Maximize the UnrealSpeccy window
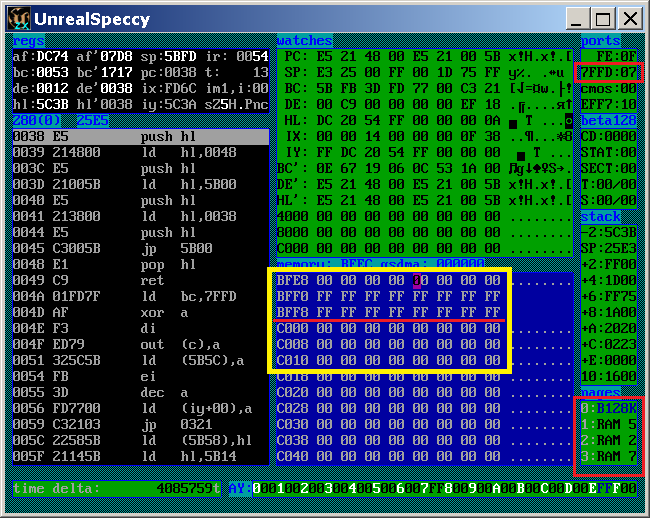The image size is (650, 518). (603, 19)
